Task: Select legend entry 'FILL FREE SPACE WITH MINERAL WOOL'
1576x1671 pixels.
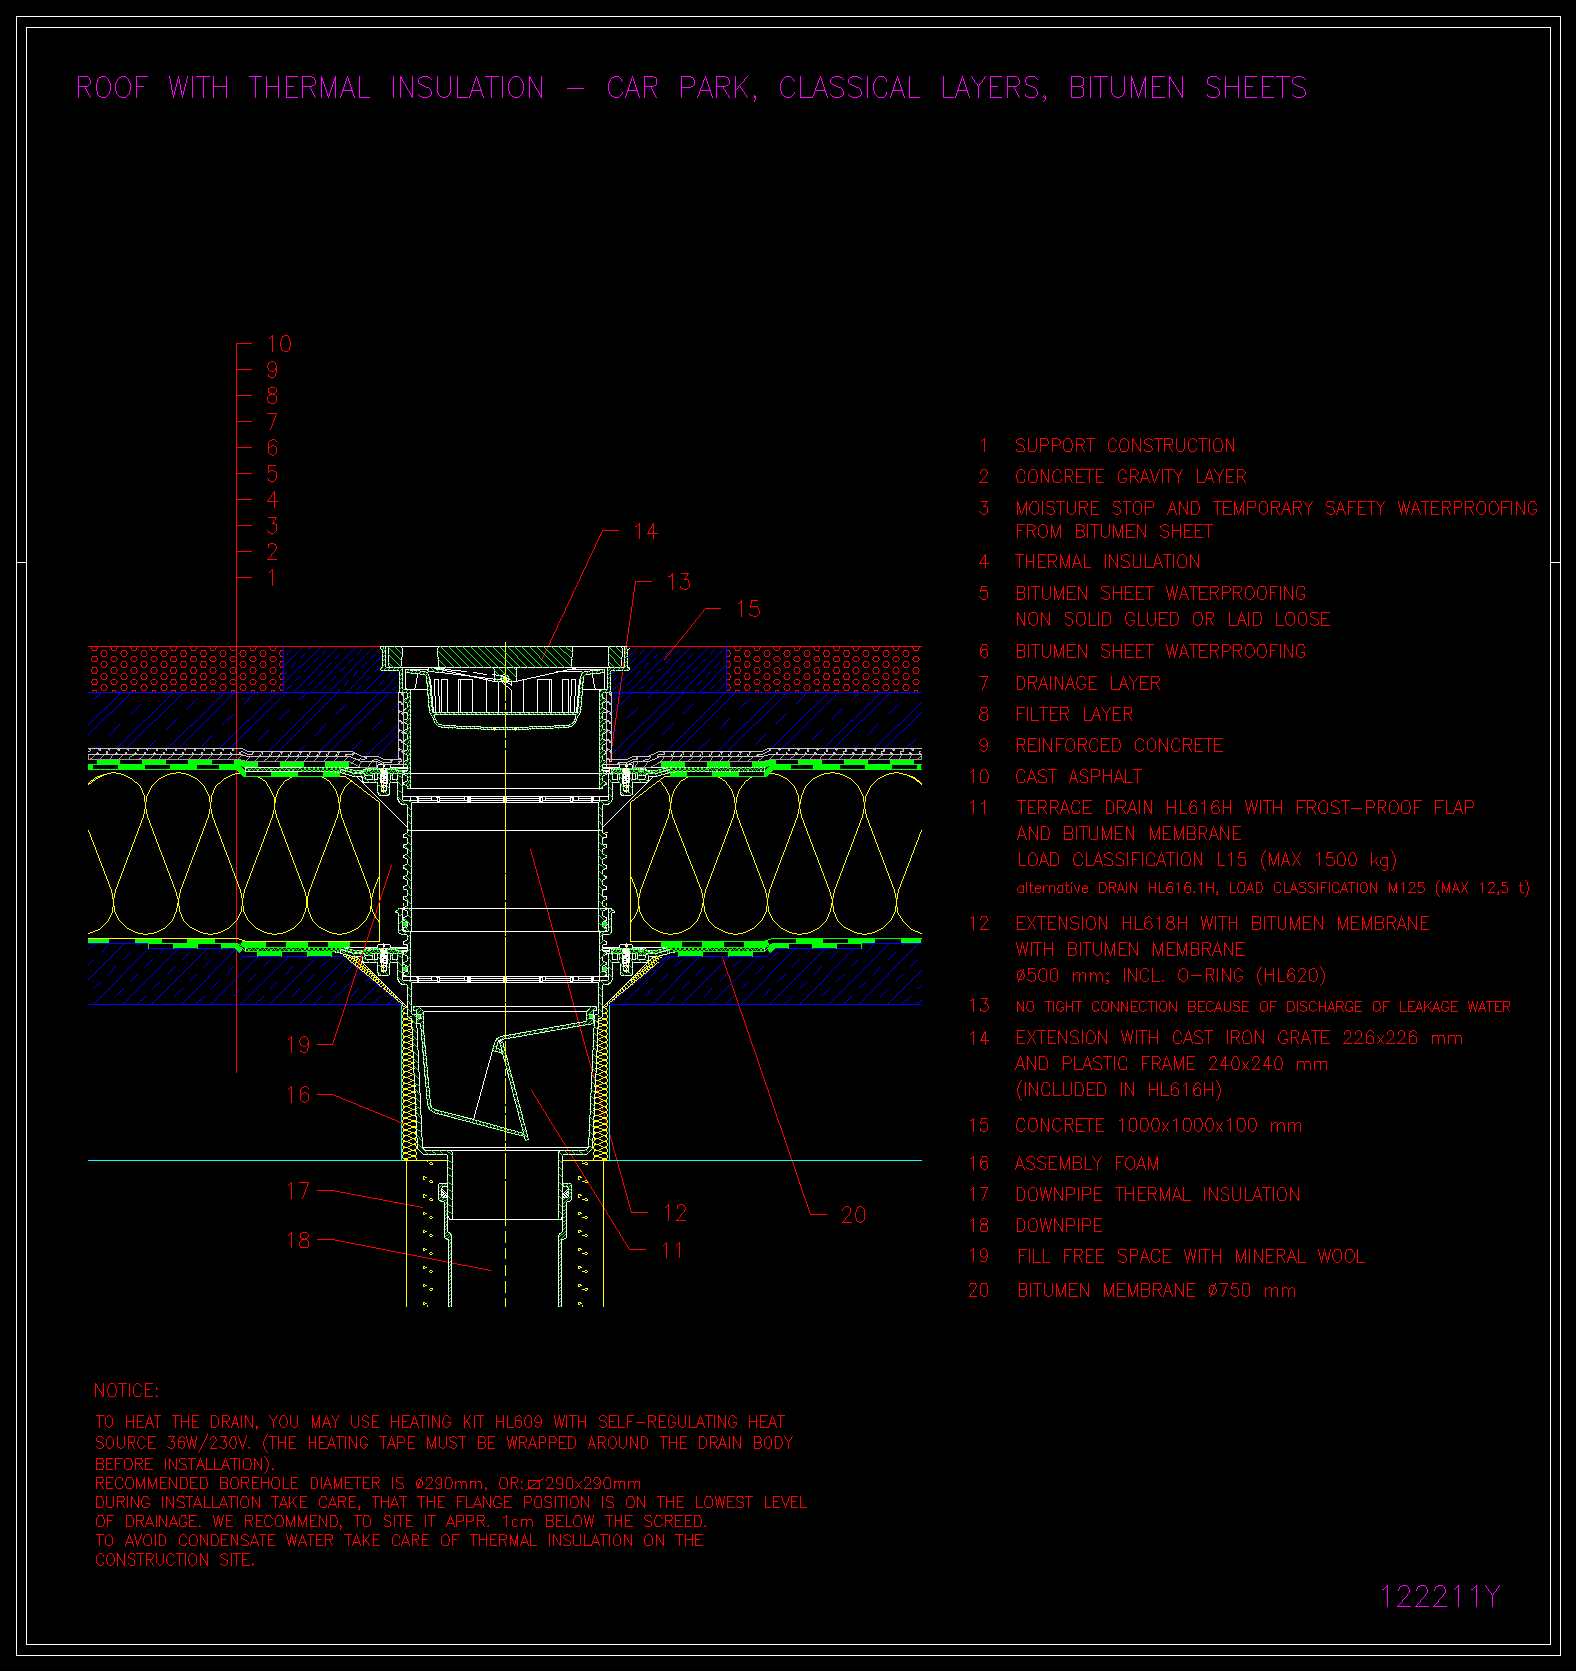Action: [x=1191, y=1257]
